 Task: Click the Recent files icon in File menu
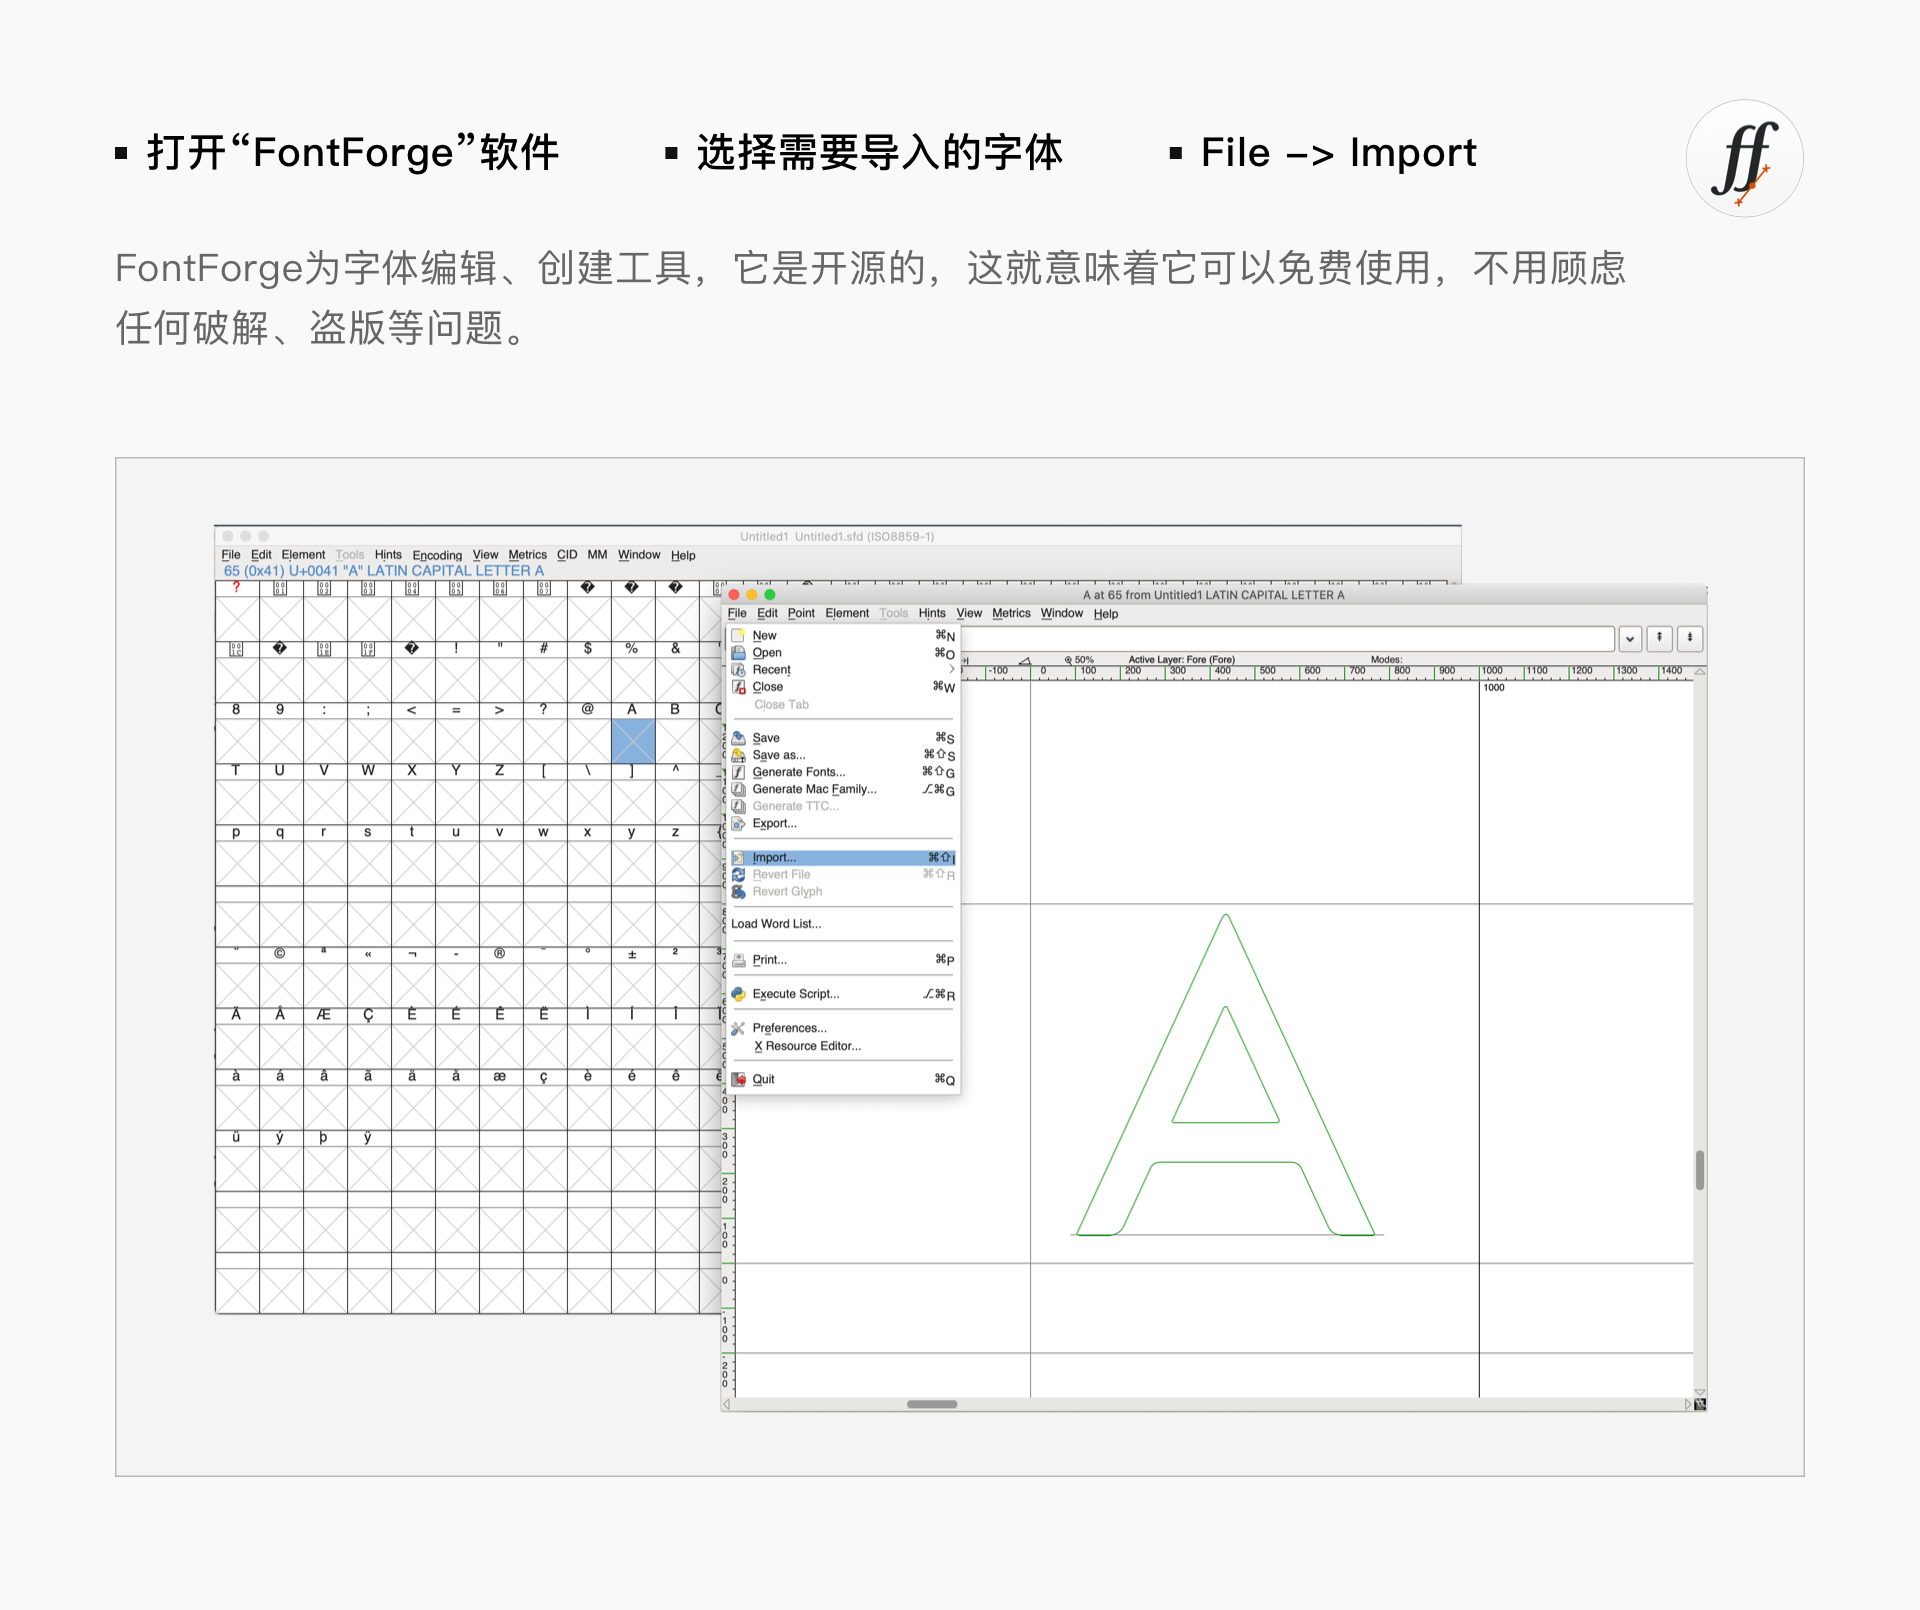point(739,669)
